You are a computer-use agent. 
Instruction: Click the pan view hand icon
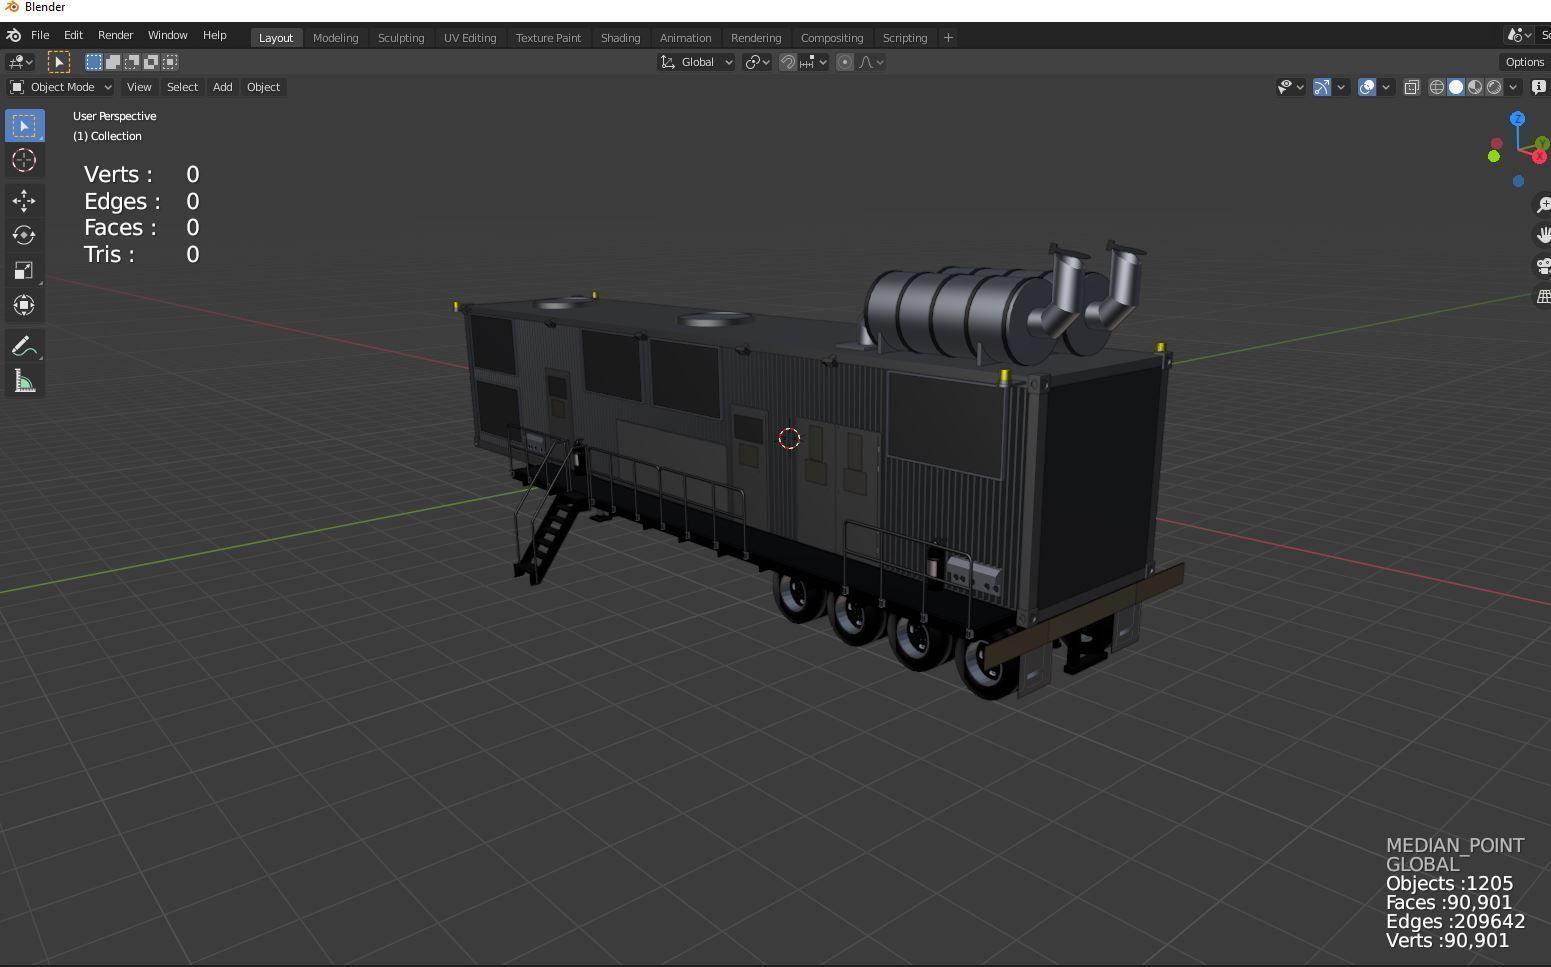[1544, 235]
